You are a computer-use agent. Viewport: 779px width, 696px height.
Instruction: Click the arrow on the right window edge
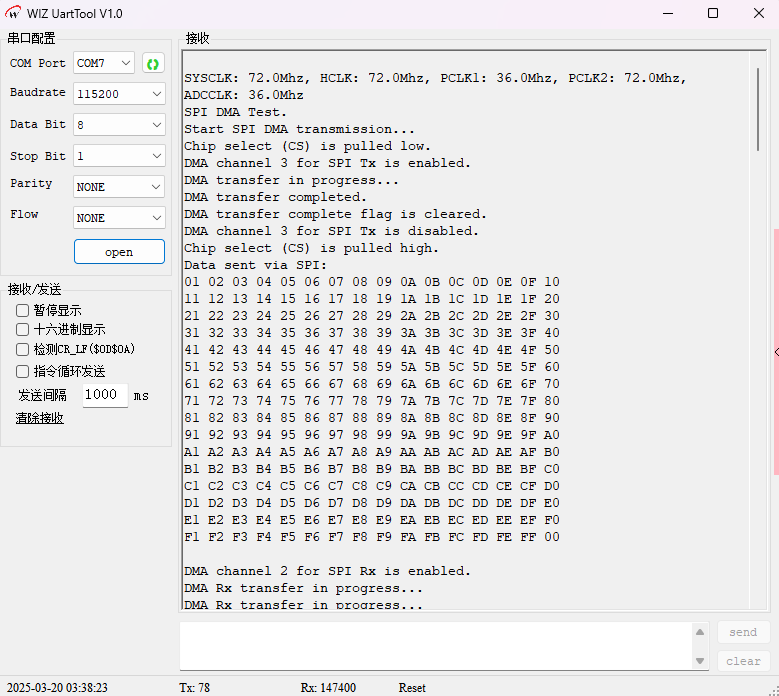pyautogui.click(x=776, y=352)
